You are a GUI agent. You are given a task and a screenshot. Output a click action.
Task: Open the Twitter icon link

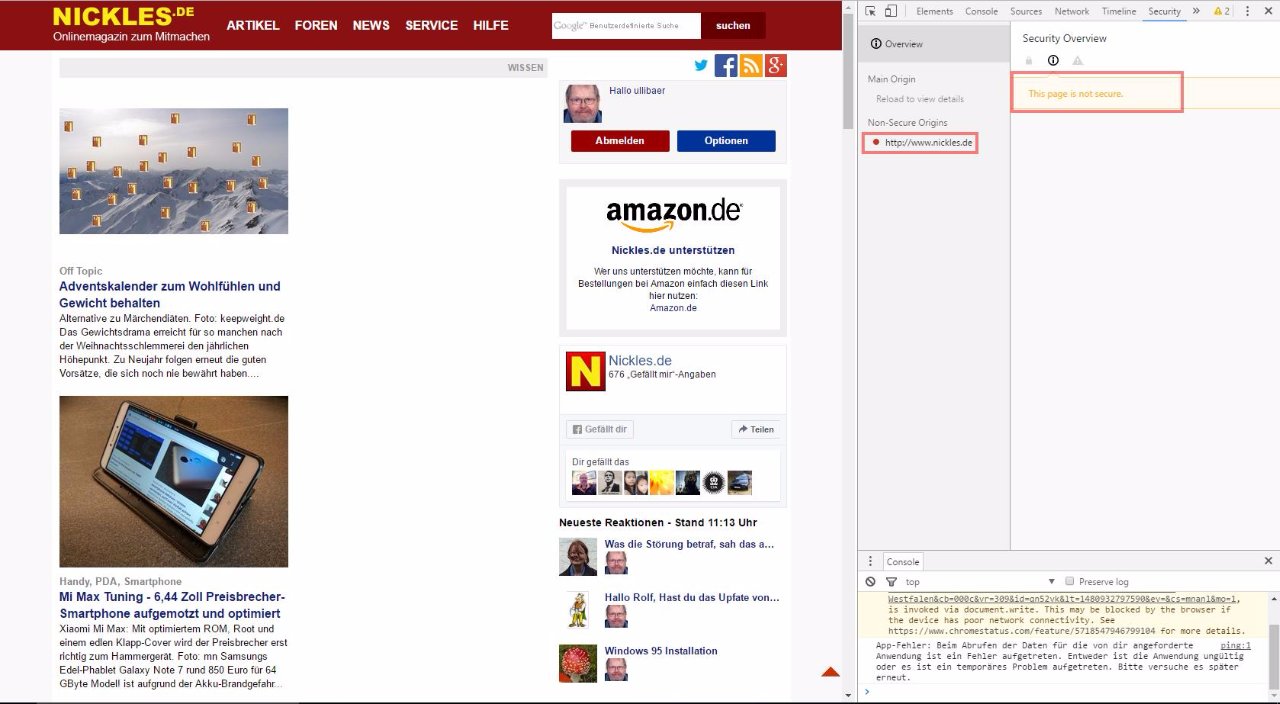pyautogui.click(x=701, y=66)
